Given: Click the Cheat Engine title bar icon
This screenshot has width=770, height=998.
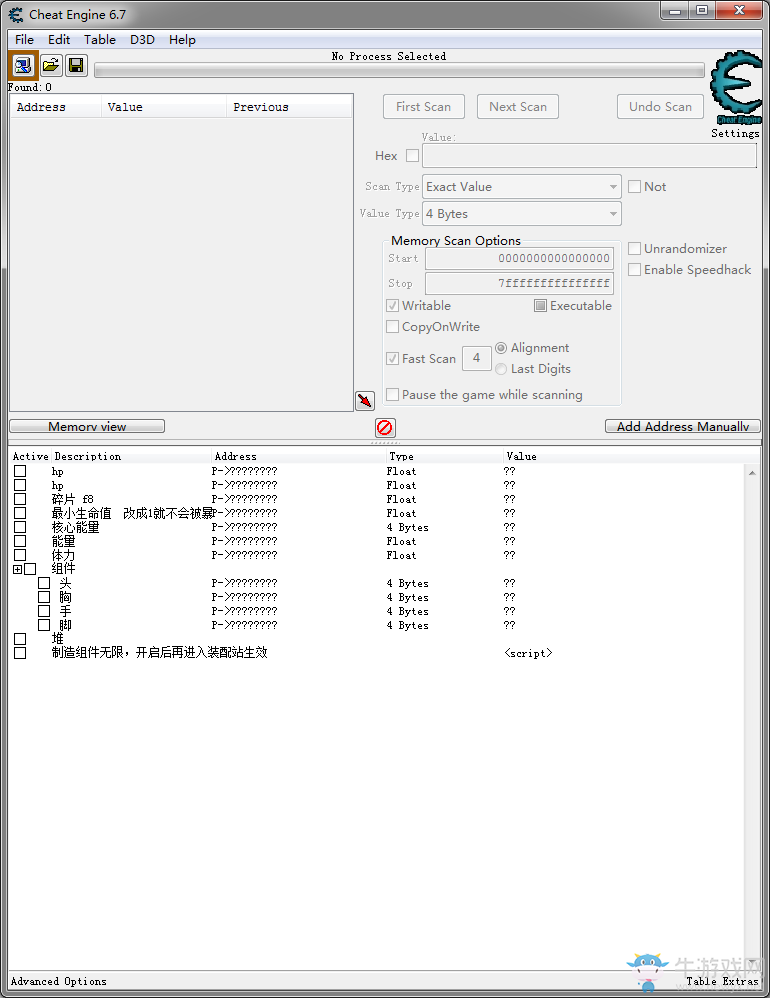Looking at the screenshot, I should [x=16, y=14].
